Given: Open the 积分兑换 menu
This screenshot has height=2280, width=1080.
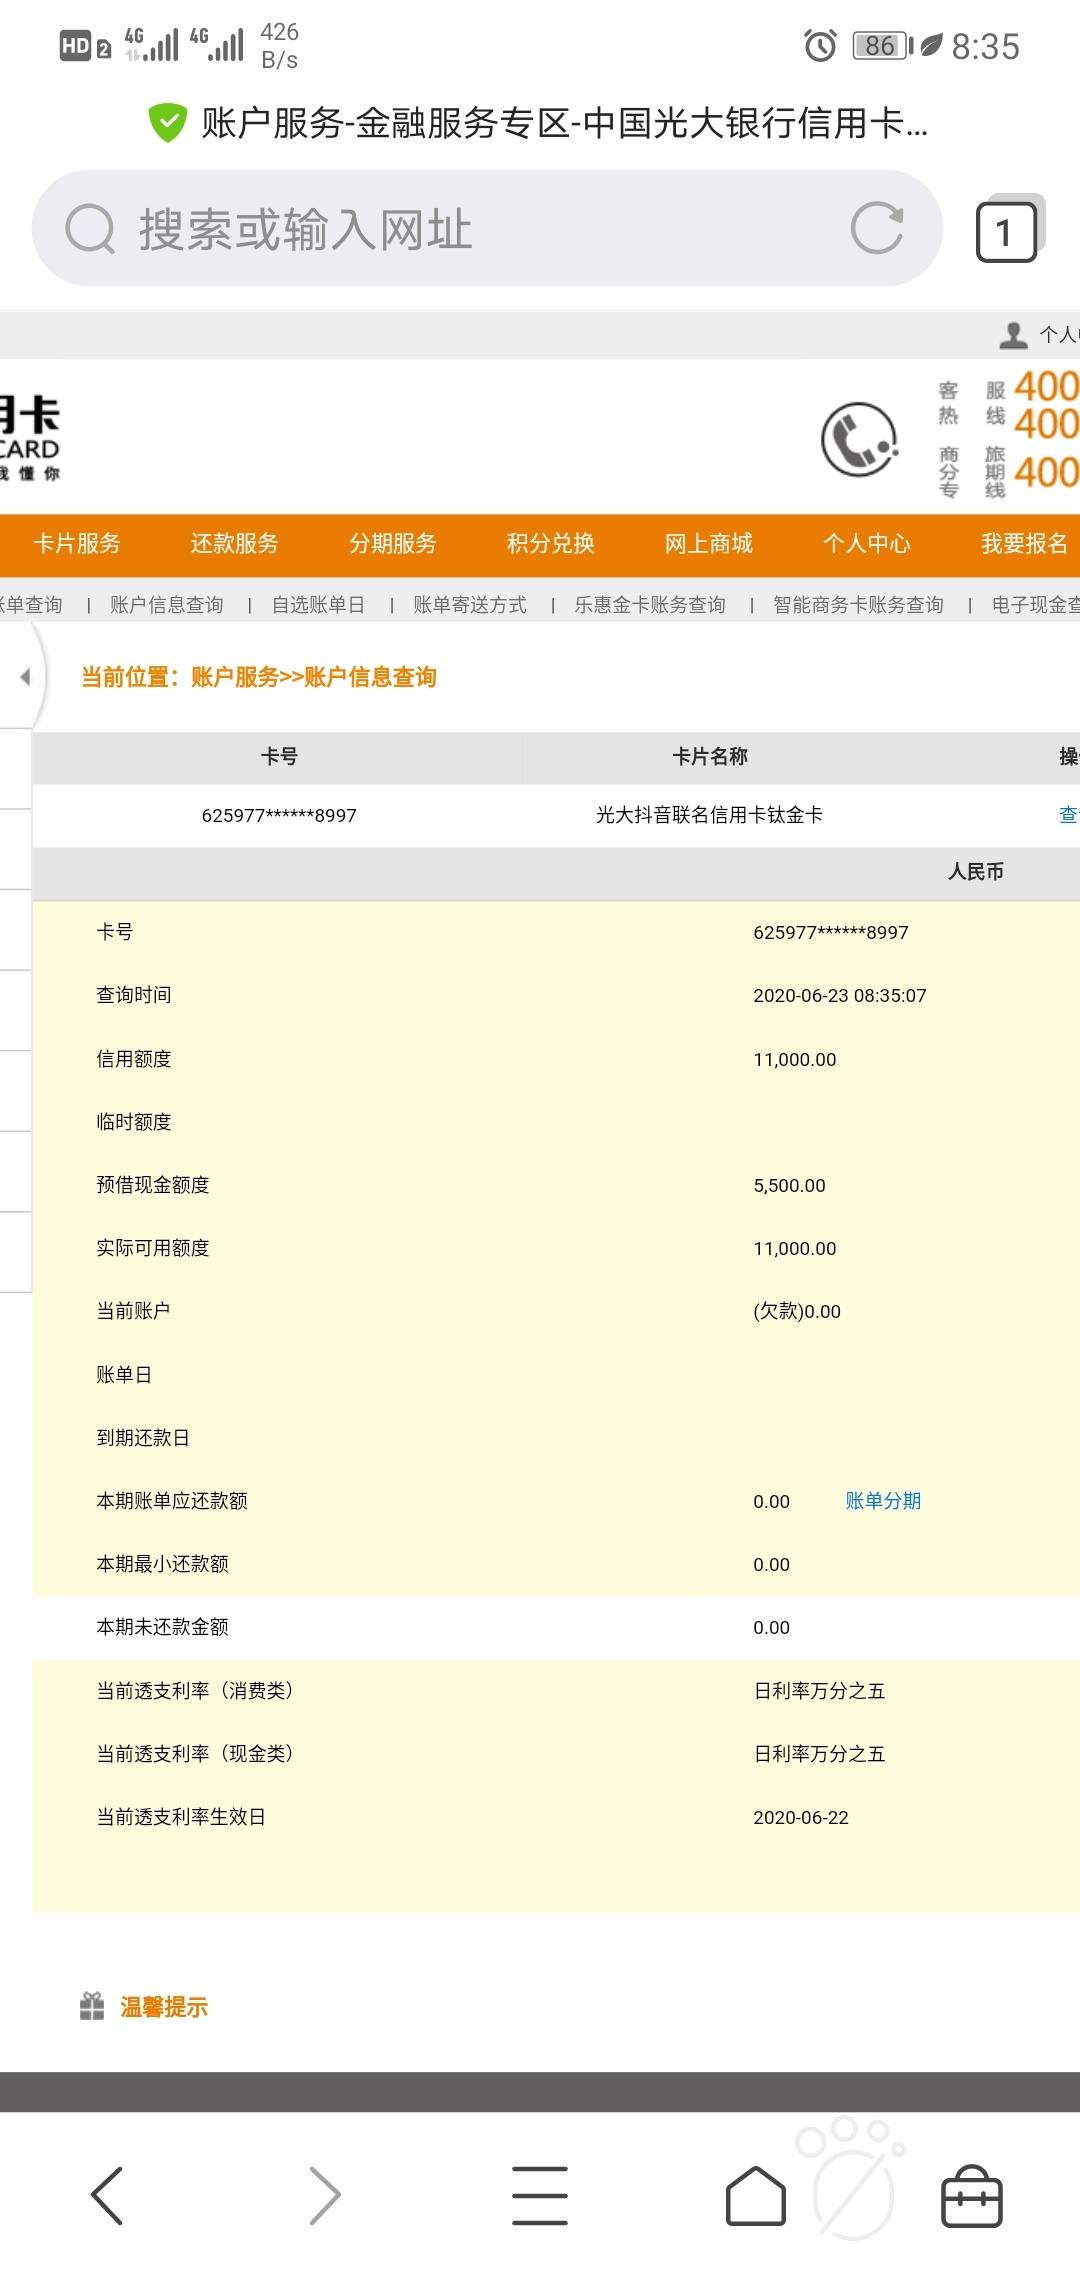Looking at the screenshot, I should [x=551, y=543].
